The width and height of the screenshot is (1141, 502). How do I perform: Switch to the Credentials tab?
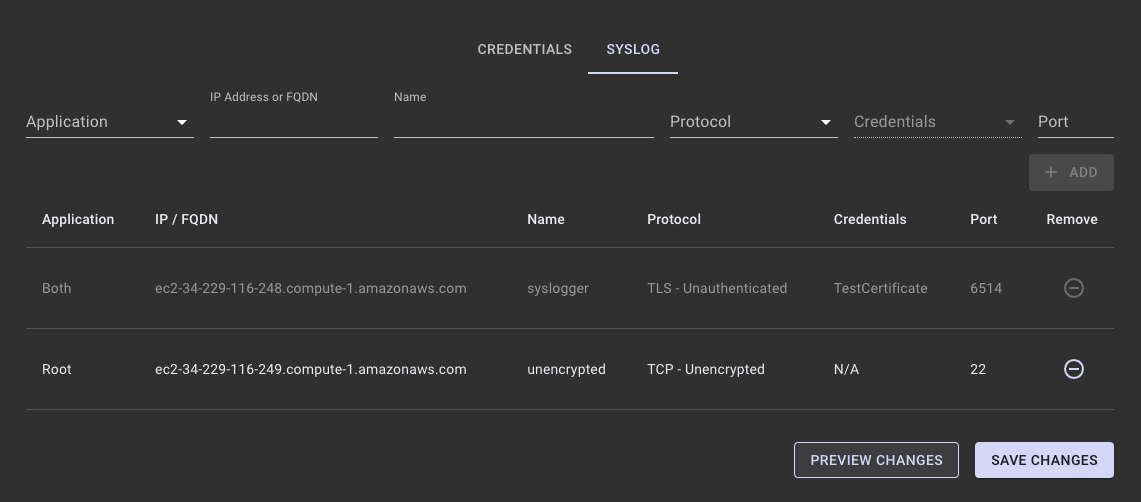click(524, 49)
